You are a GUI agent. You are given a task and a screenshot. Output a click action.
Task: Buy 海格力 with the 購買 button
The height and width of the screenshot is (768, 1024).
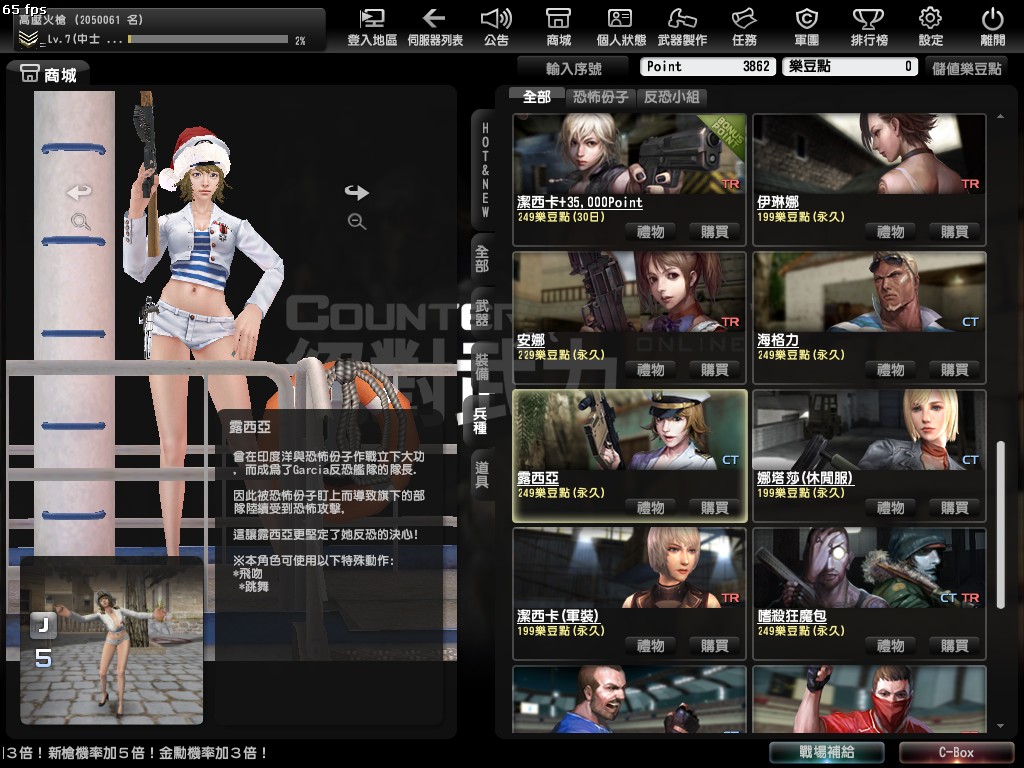tap(955, 370)
